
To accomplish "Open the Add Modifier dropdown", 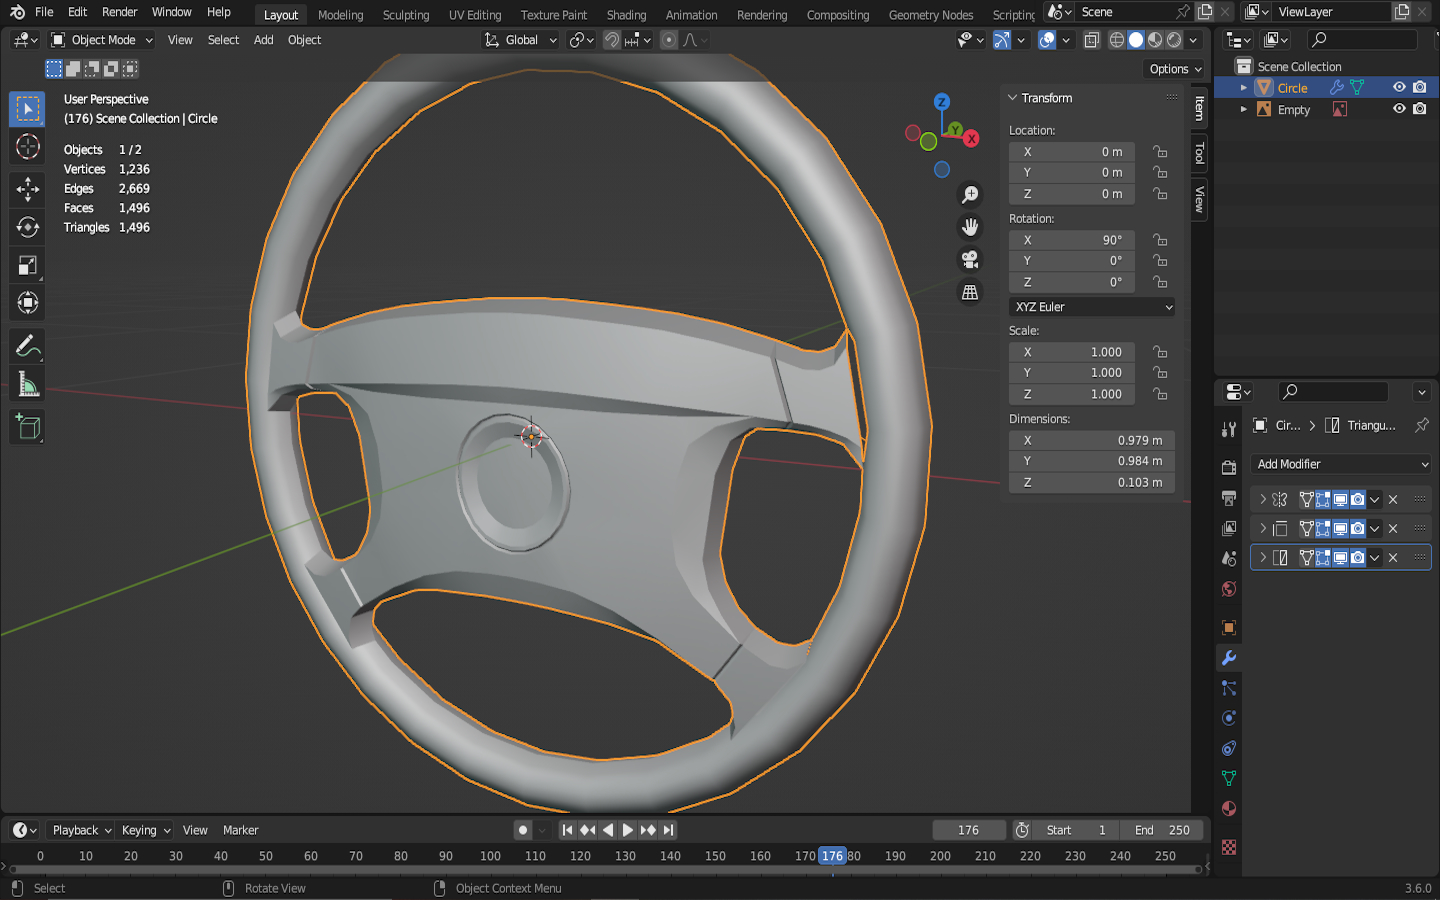I will click(x=1341, y=464).
